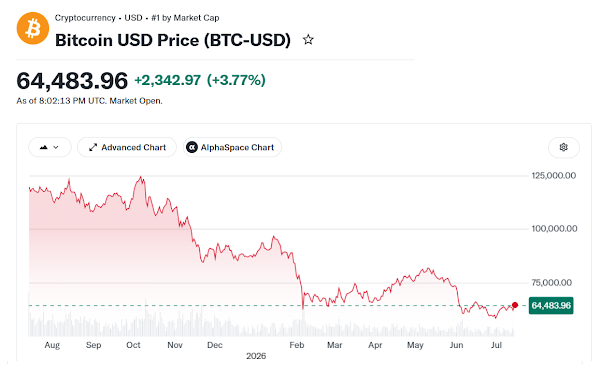Click the mountain chart type icon
The height and width of the screenshot is (374, 600).
click(x=44, y=147)
